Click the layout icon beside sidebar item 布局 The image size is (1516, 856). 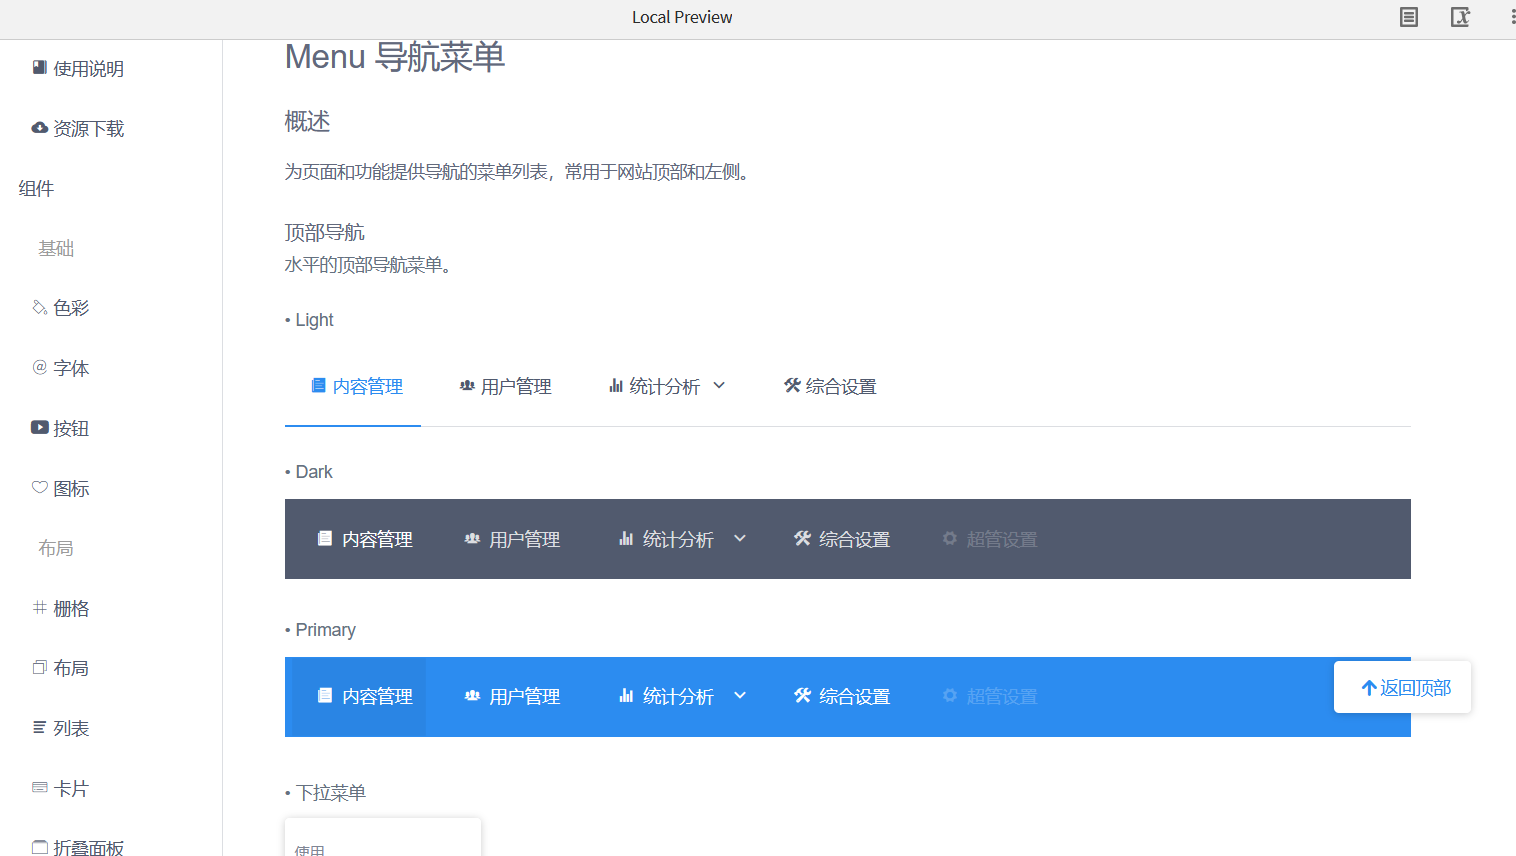point(40,667)
